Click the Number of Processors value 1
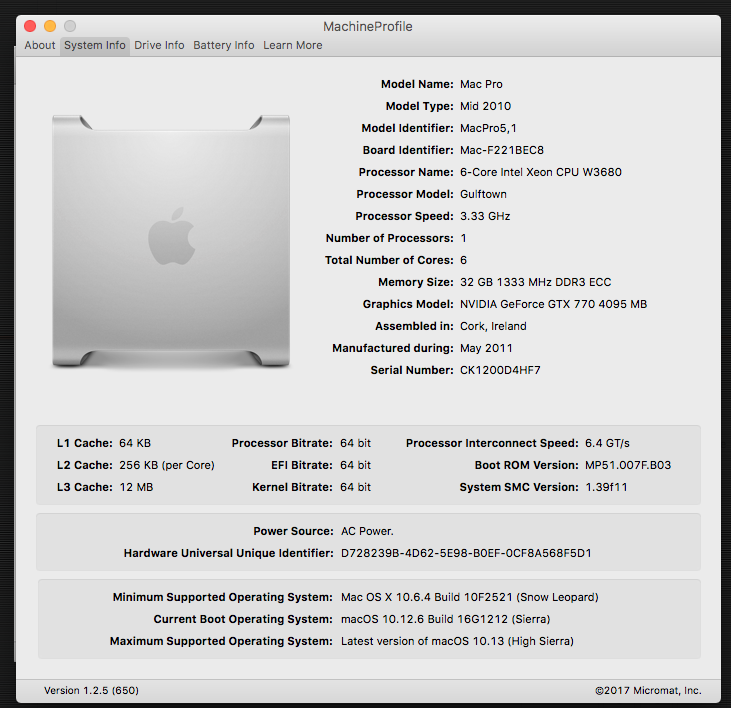 click(463, 238)
